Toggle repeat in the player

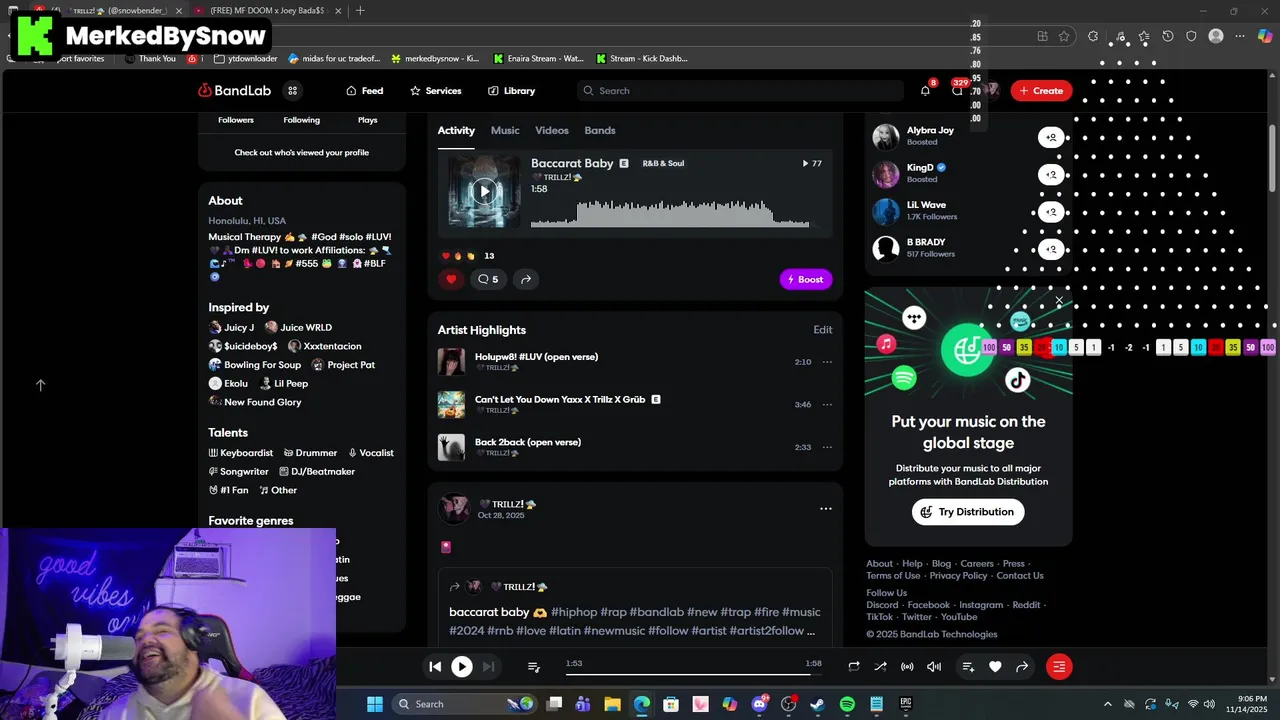(854, 667)
